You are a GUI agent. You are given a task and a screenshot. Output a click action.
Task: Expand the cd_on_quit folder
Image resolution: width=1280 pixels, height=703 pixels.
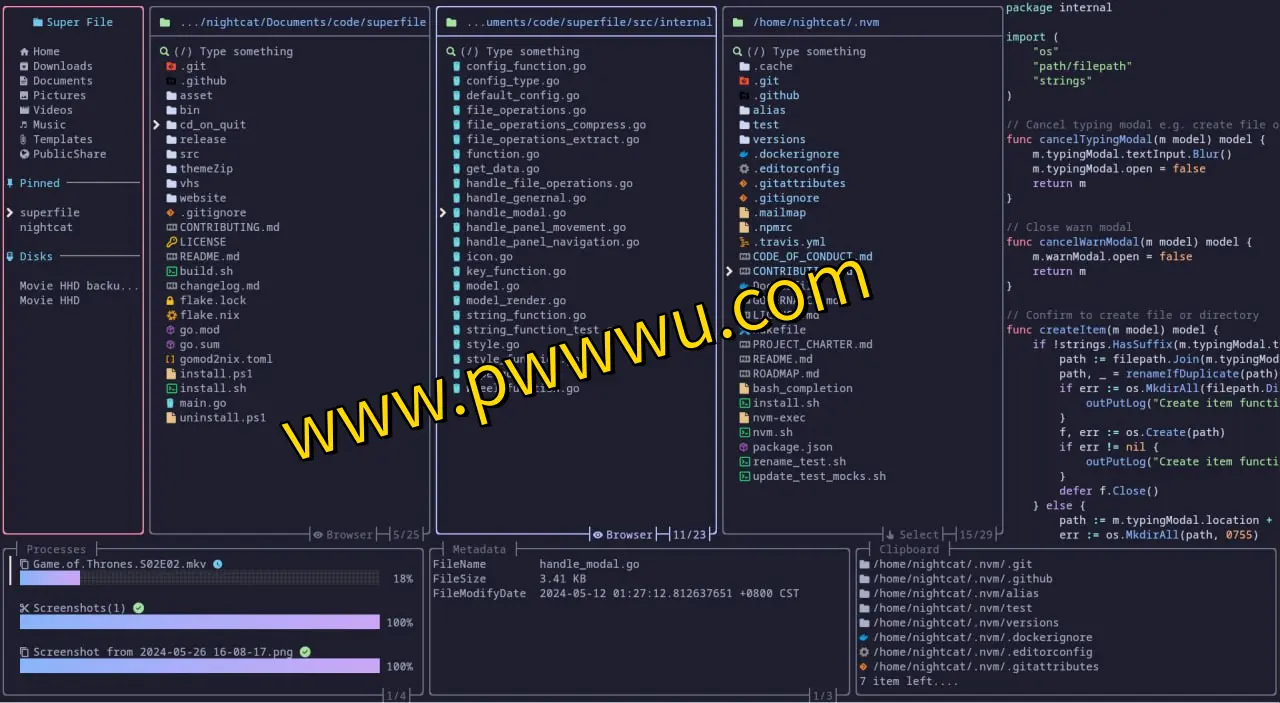[x=212, y=125]
